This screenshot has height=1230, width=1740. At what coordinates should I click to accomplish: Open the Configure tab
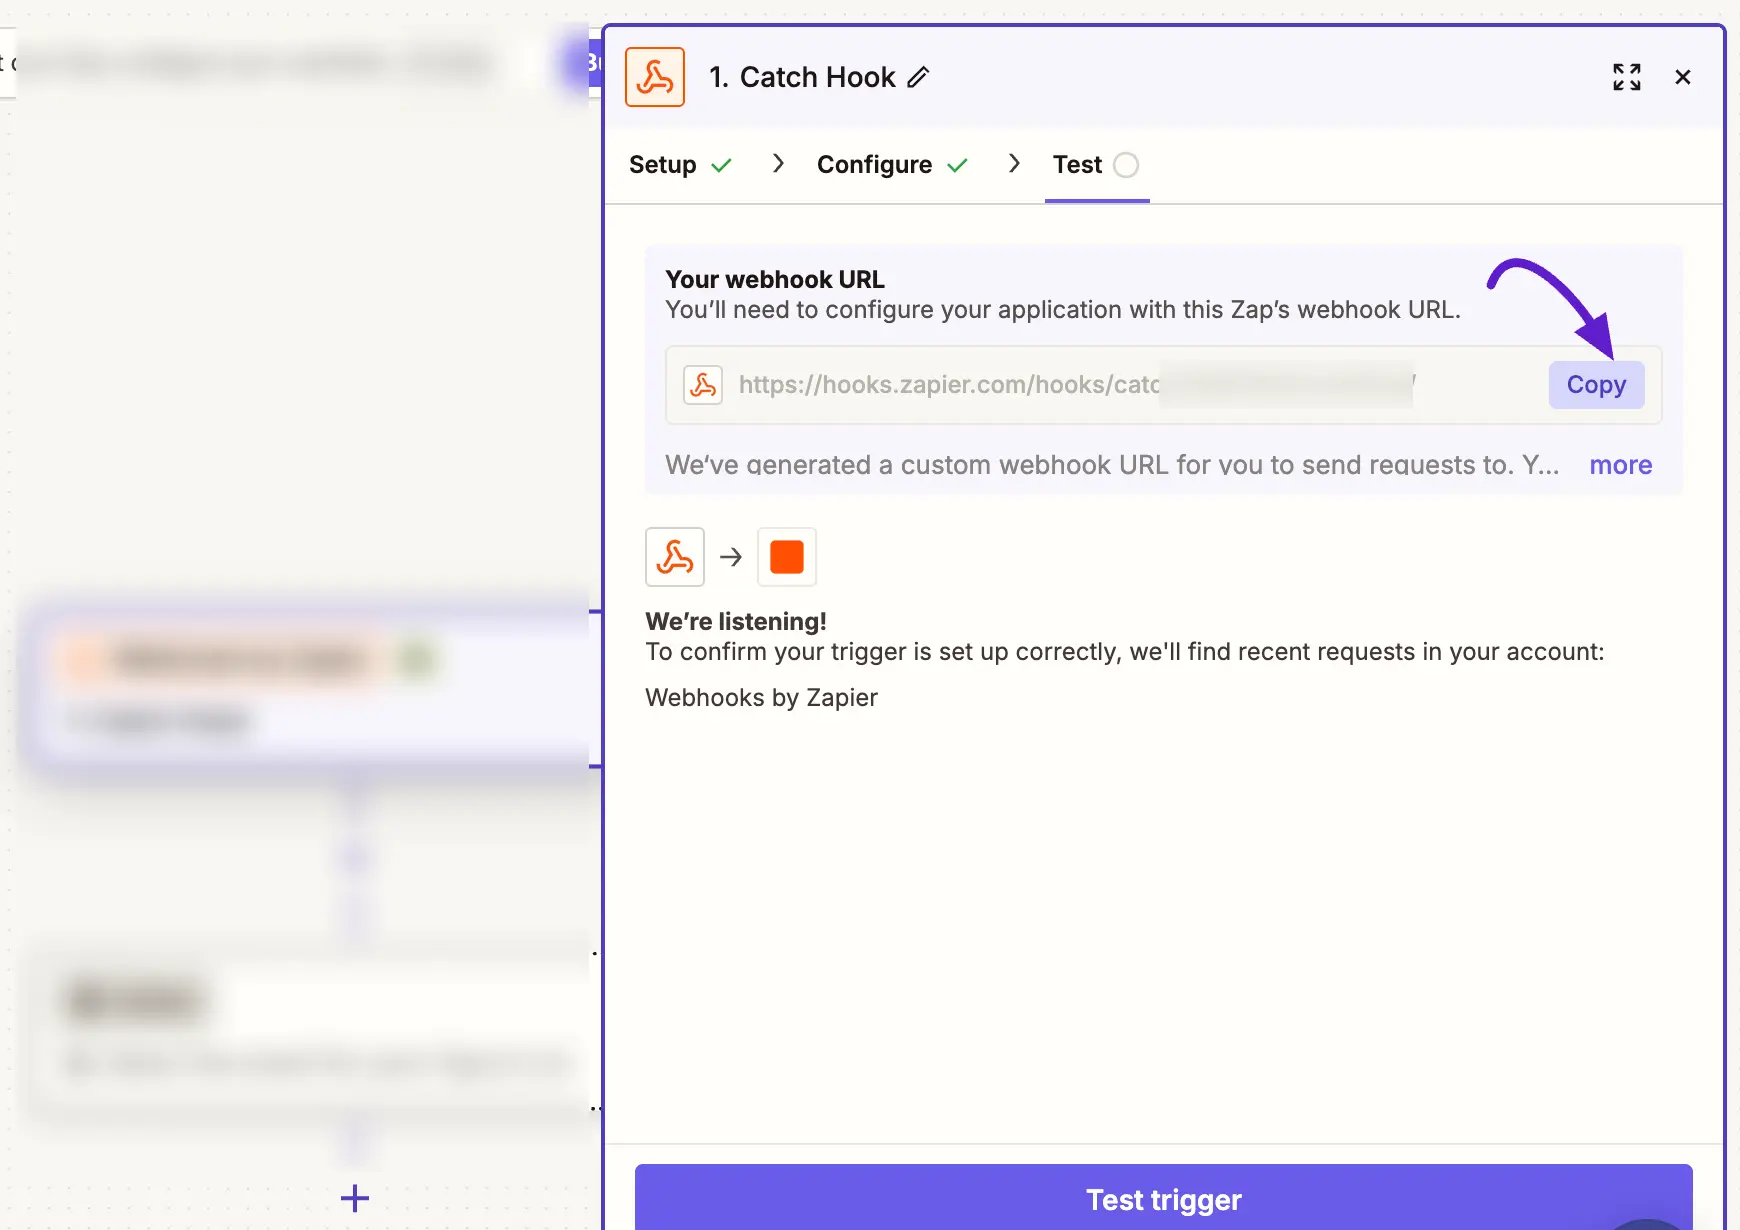coord(874,165)
